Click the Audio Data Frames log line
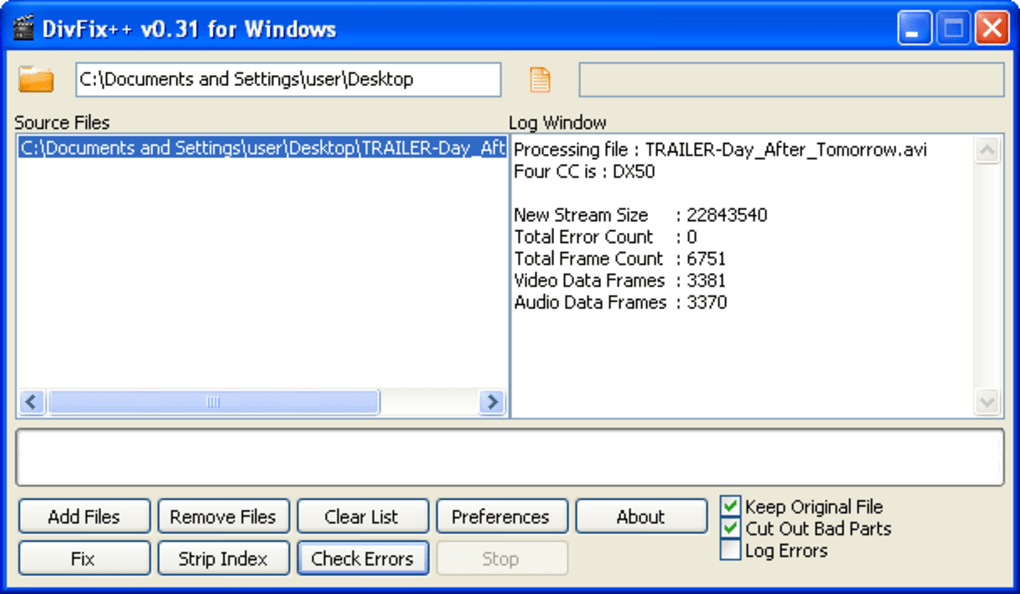The image size is (1020, 594). pos(621,303)
